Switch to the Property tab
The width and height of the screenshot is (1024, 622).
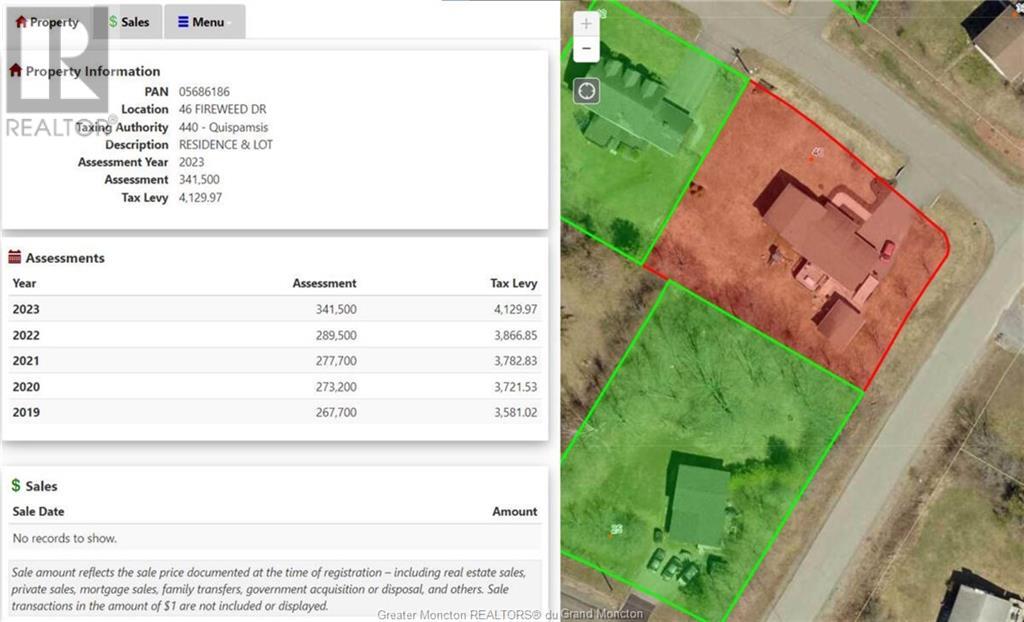coord(47,22)
